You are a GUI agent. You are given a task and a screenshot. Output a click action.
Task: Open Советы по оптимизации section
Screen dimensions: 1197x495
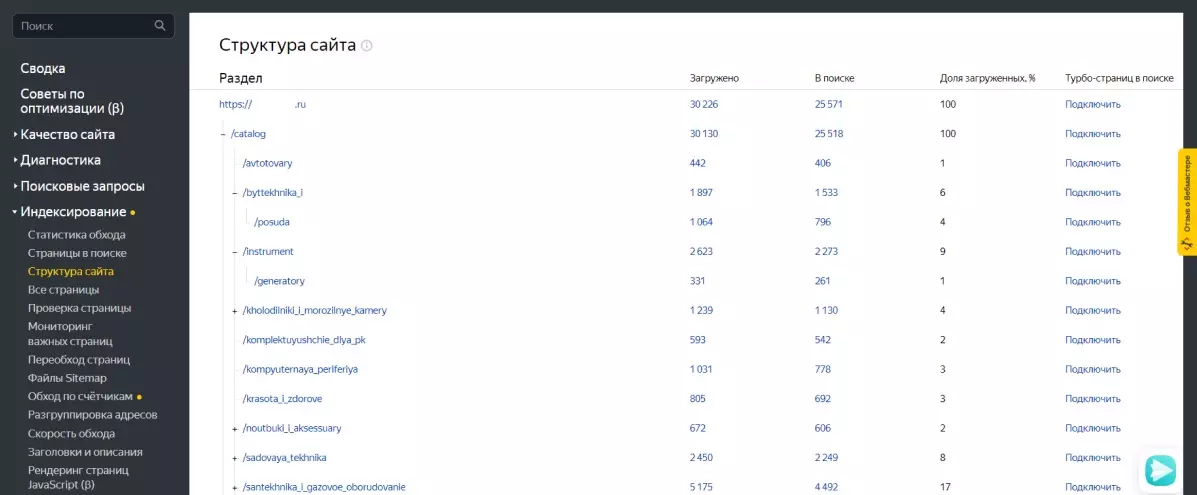(73, 101)
